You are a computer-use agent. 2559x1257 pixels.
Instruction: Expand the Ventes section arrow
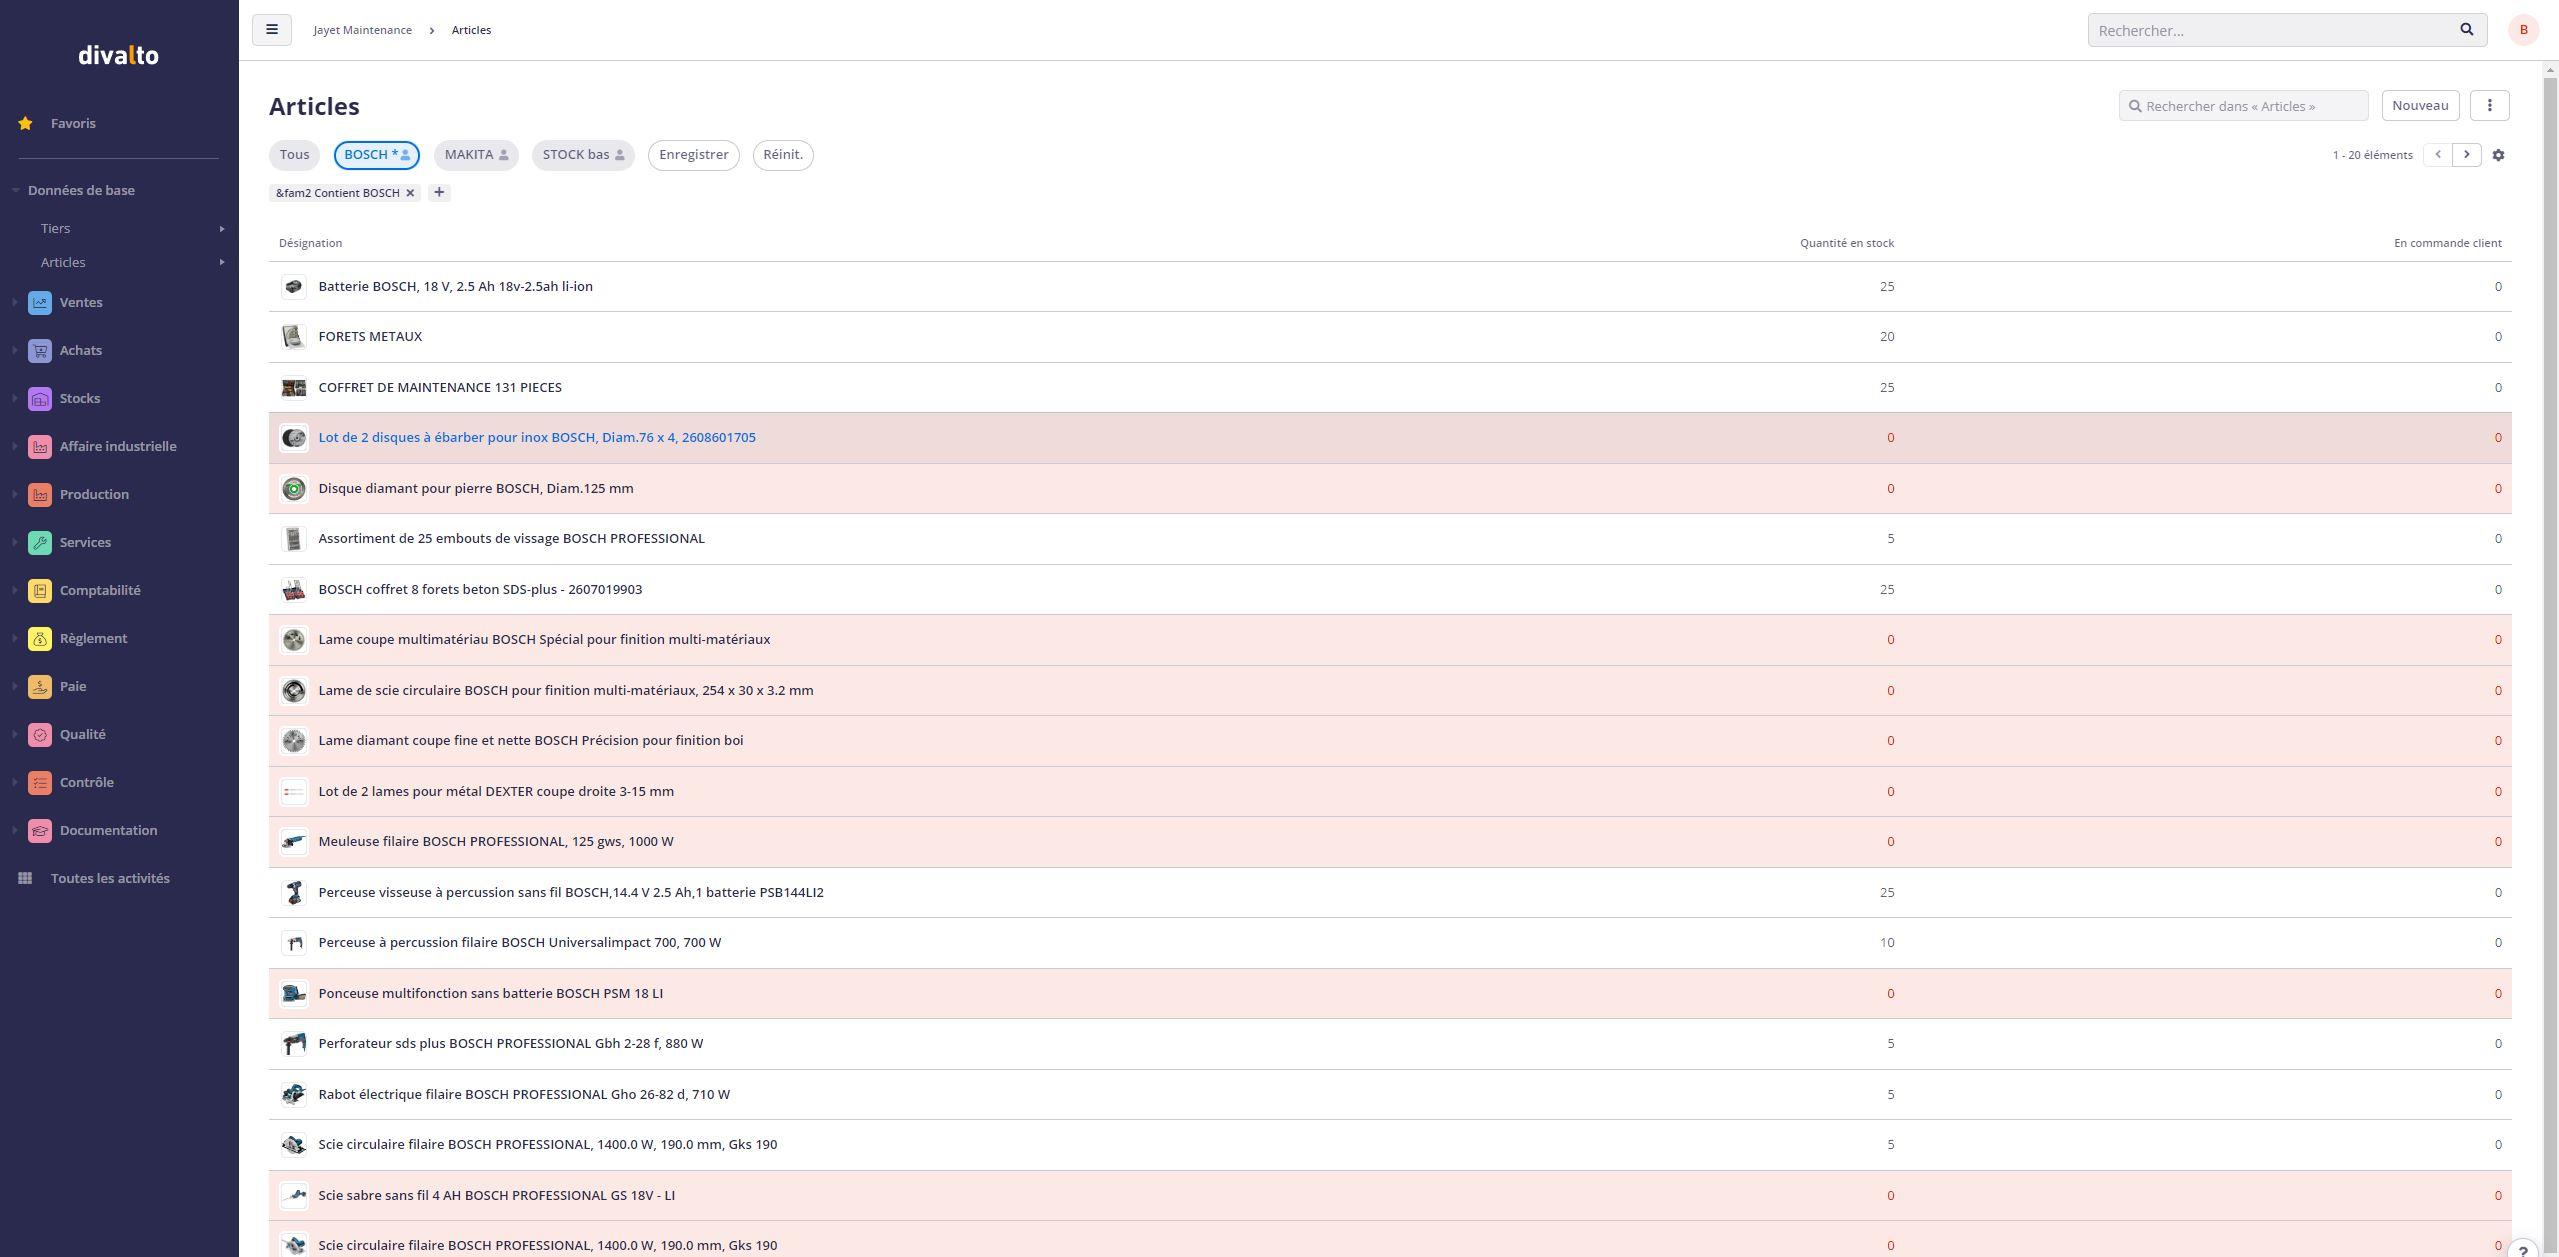[x=15, y=302]
